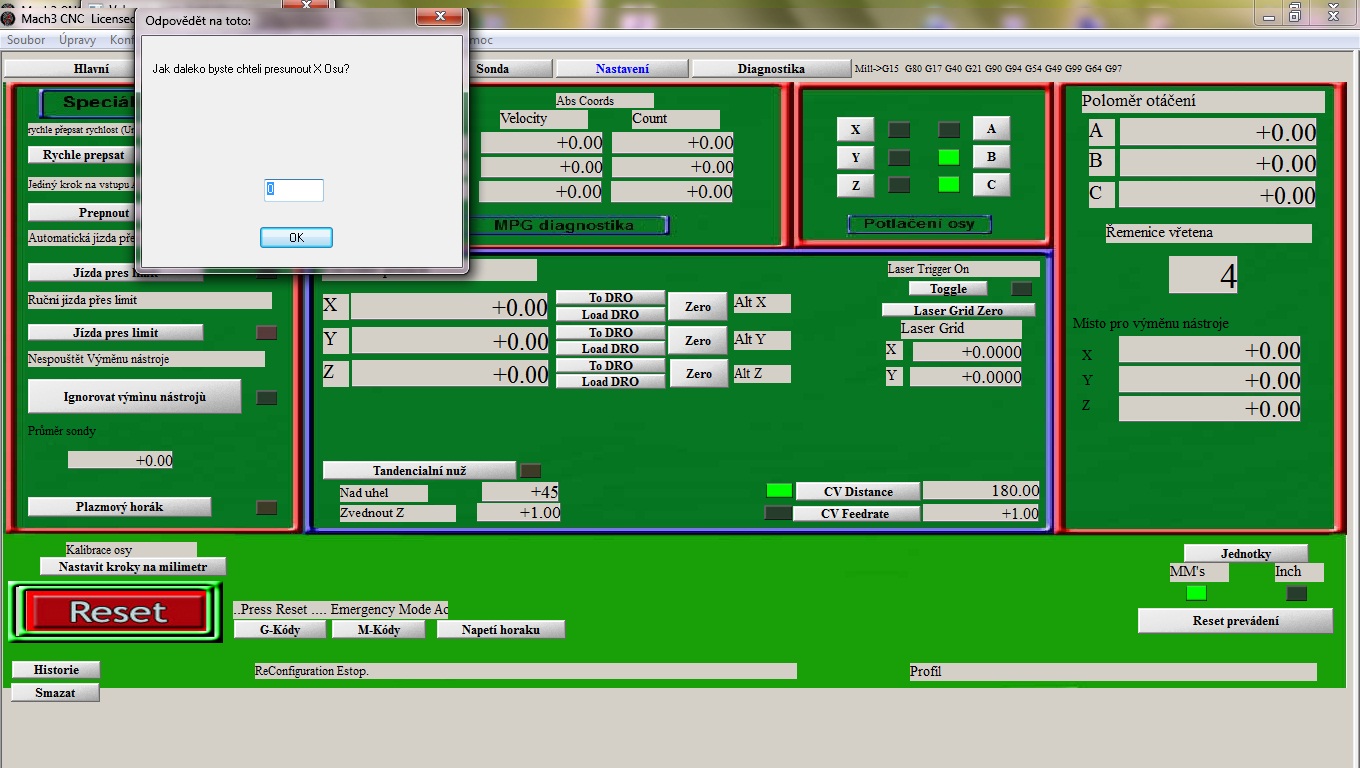Image resolution: width=1360 pixels, height=768 pixels.
Task: Click the red Reset emergency button
Action: pos(117,611)
